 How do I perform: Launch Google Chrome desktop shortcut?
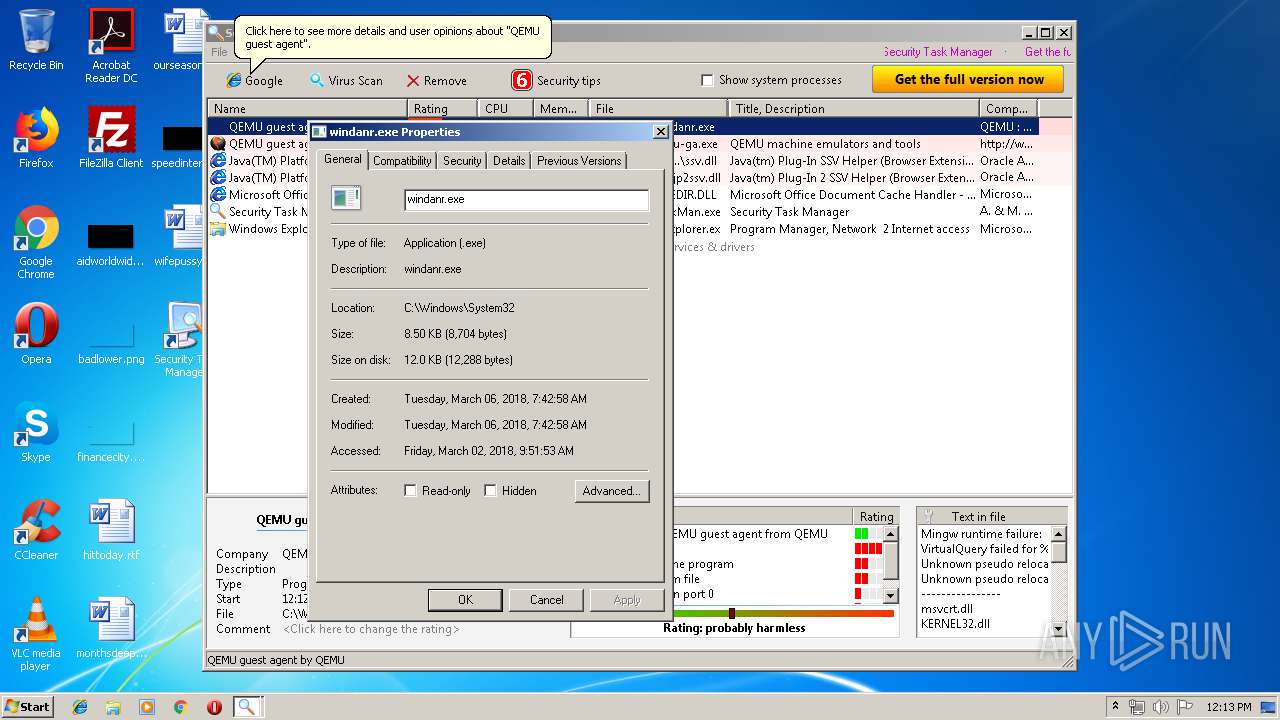(x=36, y=242)
